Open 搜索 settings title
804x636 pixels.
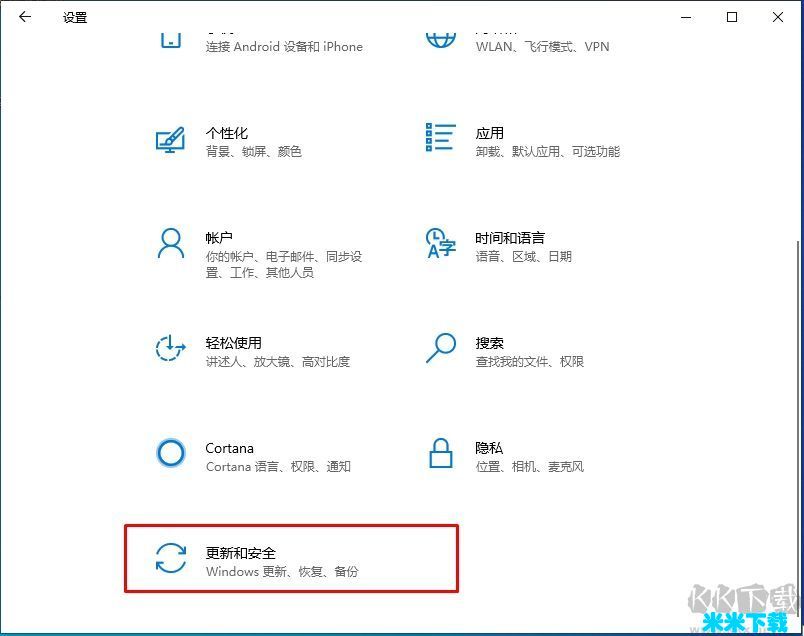490,343
